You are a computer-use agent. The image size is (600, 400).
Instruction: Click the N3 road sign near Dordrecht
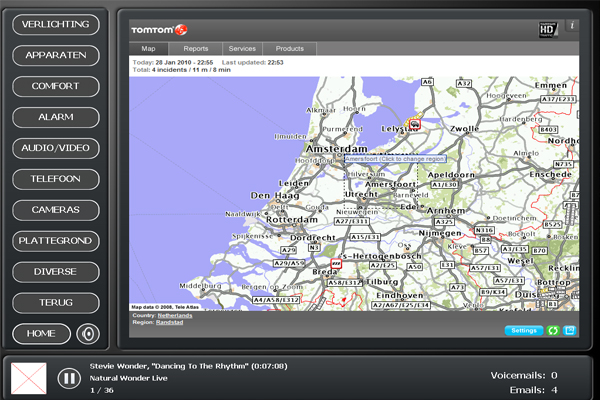click(314, 248)
